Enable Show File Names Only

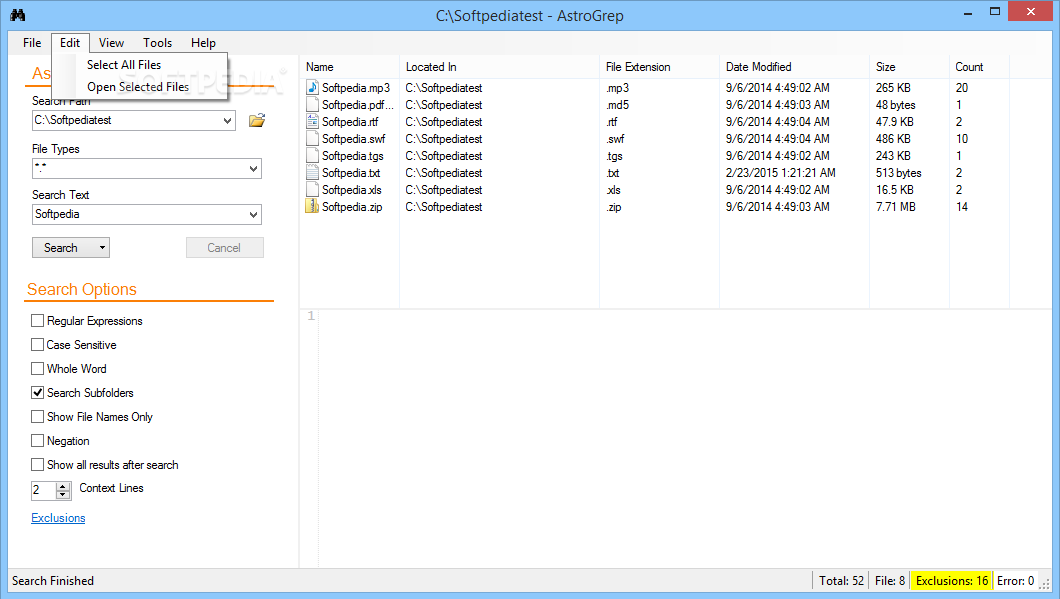(38, 416)
